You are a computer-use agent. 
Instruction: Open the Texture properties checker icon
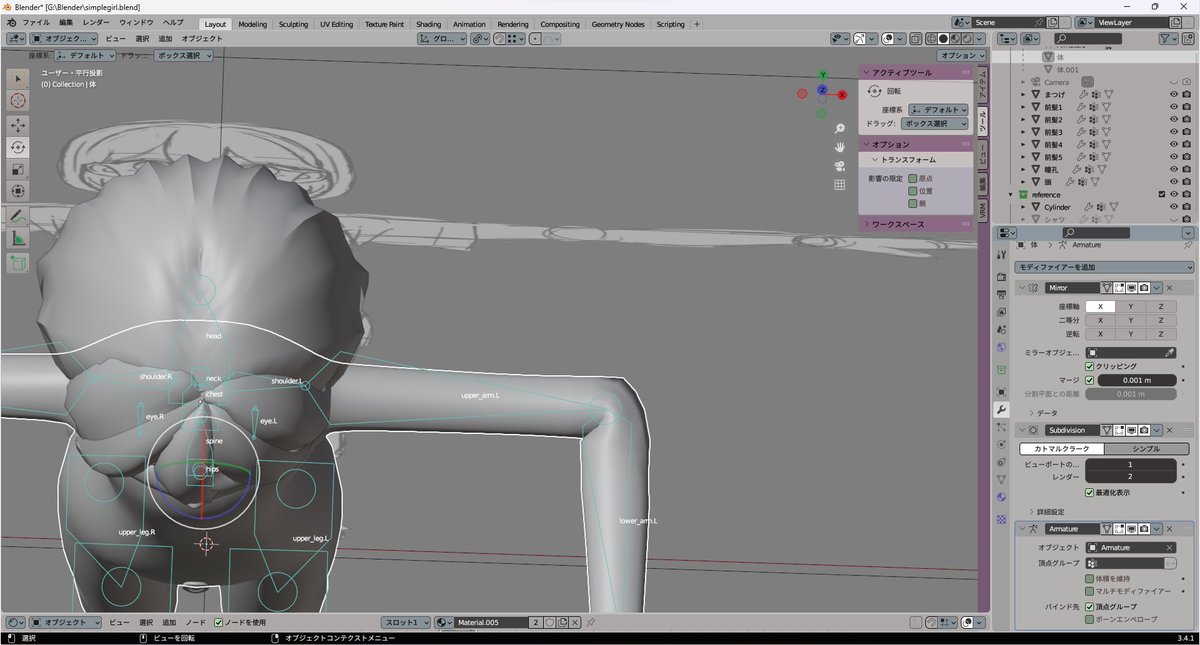[x=1002, y=520]
